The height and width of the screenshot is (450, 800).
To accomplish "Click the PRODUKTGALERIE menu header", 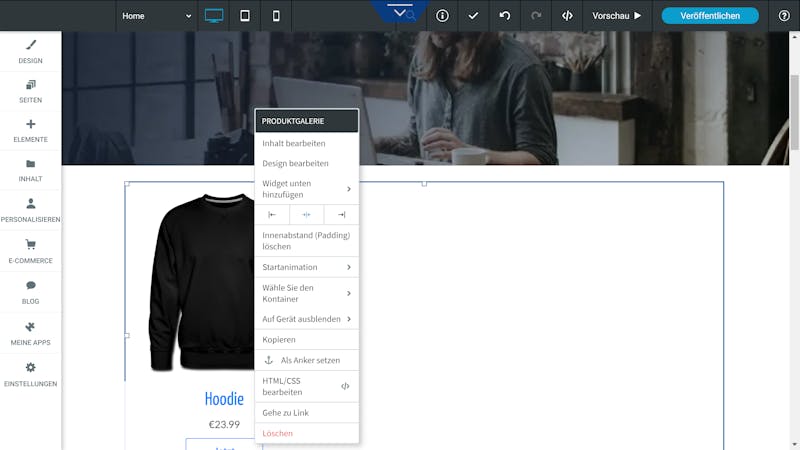I will point(307,121).
